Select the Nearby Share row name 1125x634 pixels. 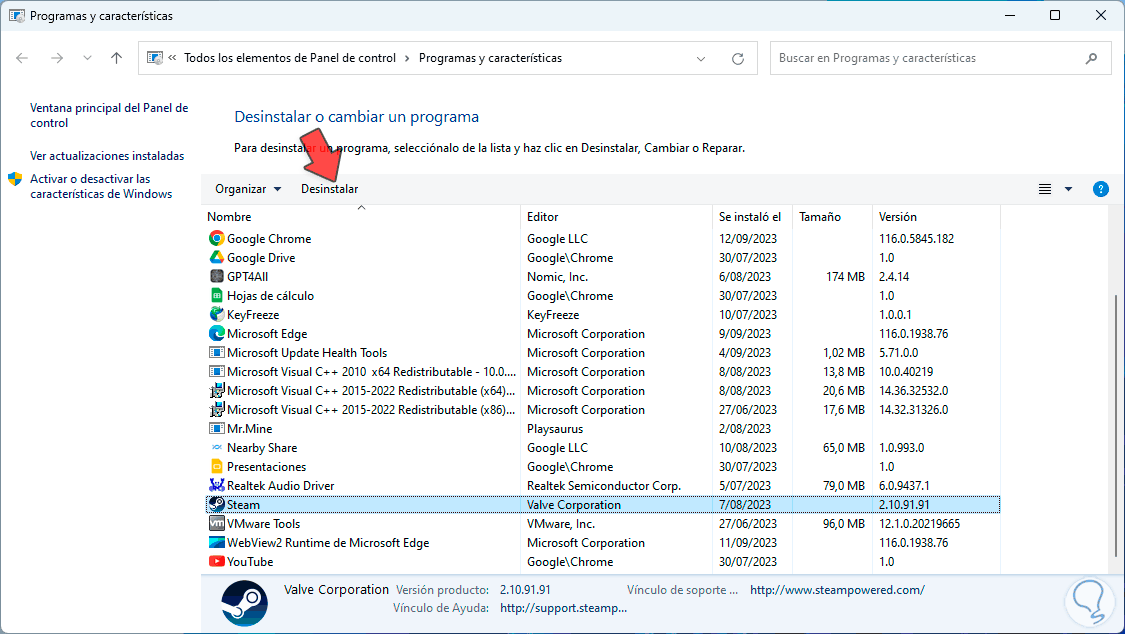click(262, 448)
